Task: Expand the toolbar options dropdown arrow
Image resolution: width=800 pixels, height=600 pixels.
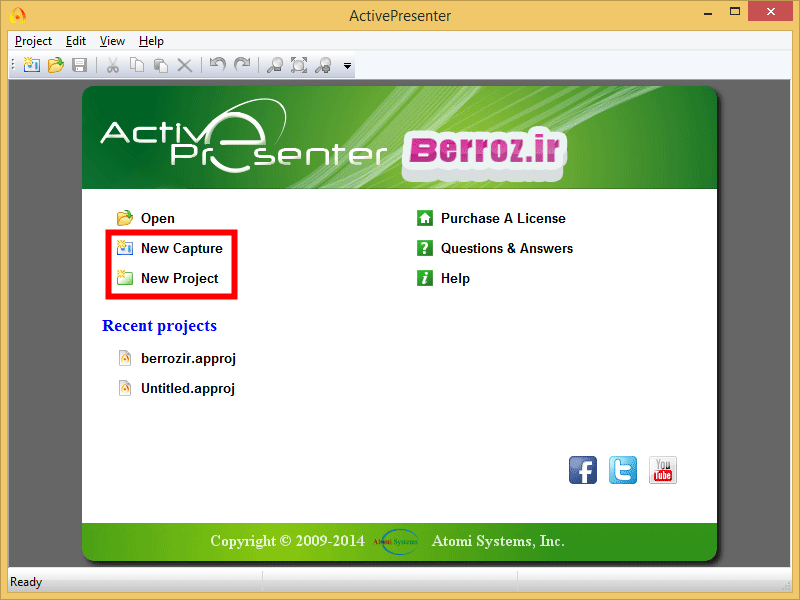Action: (347, 66)
